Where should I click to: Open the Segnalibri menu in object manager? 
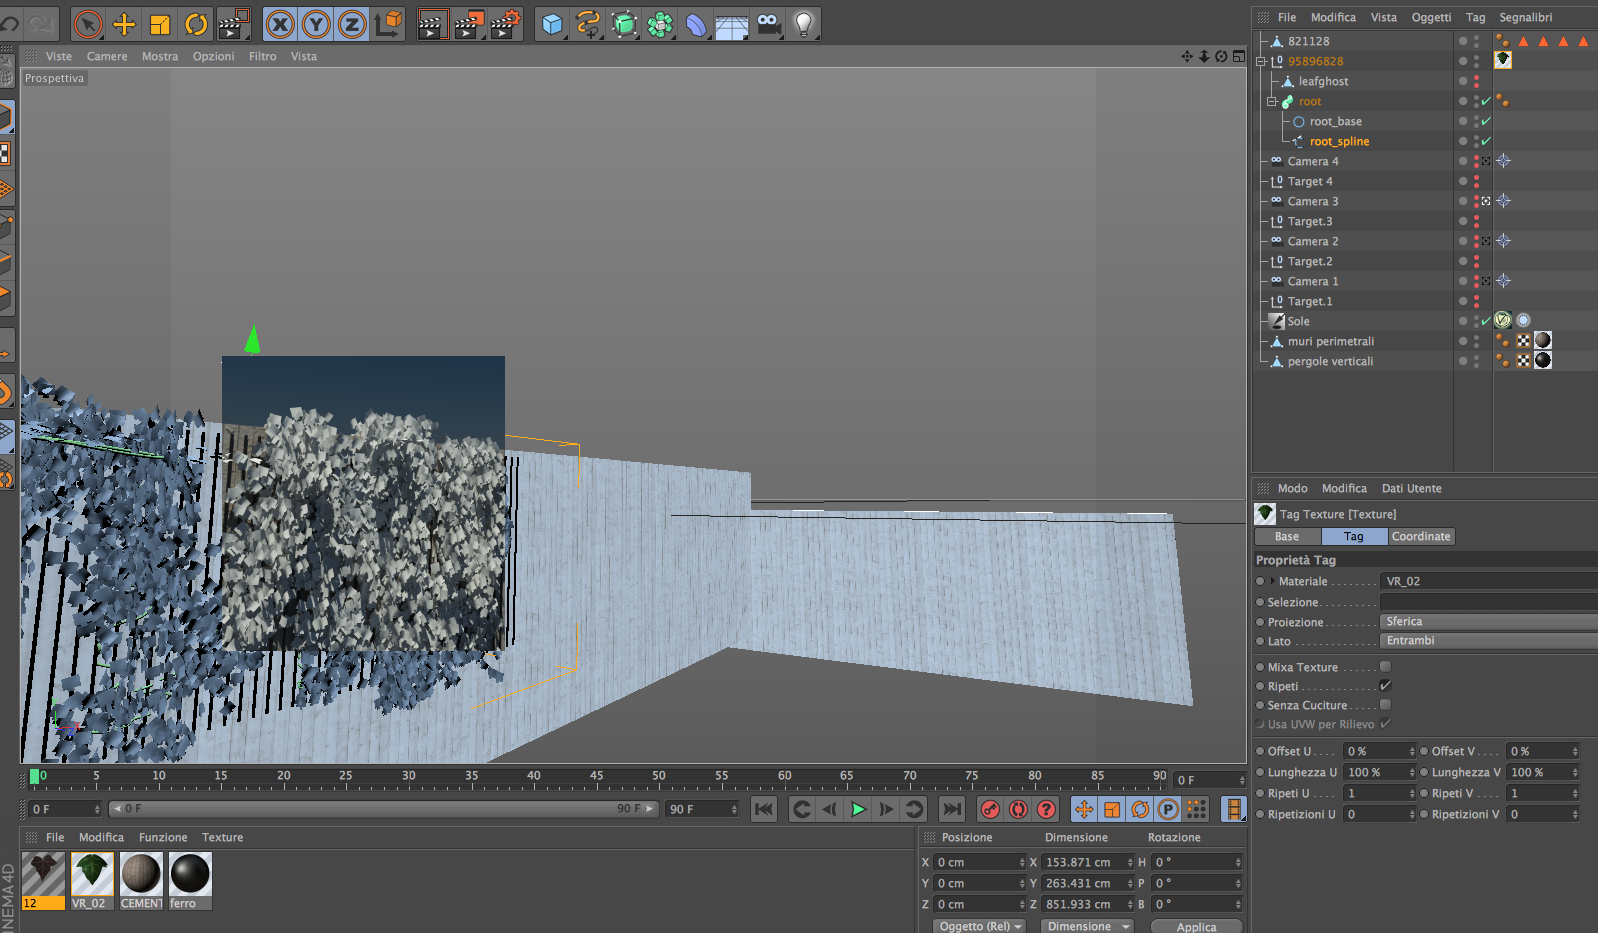[x=1525, y=17]
